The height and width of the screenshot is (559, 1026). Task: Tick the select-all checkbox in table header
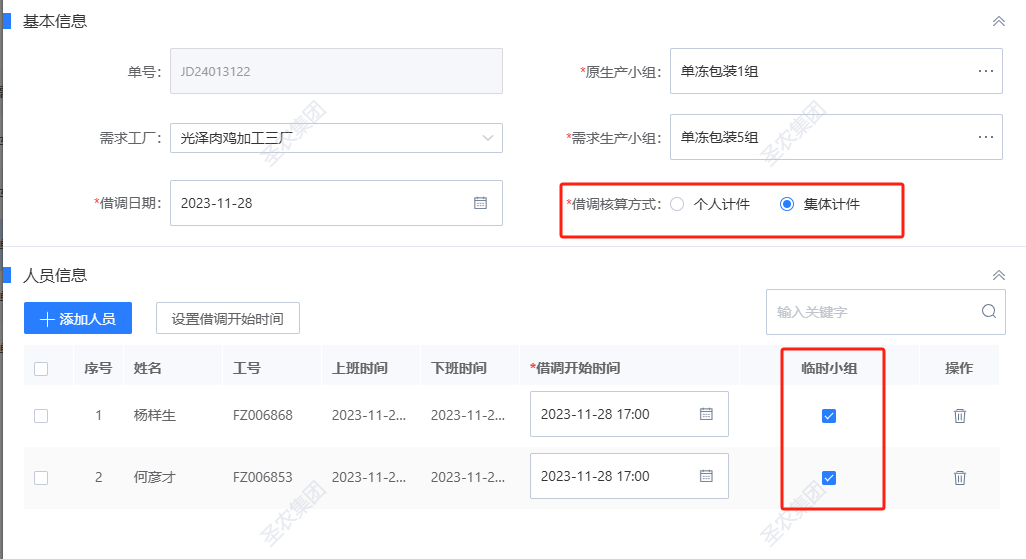click(41, 369)
